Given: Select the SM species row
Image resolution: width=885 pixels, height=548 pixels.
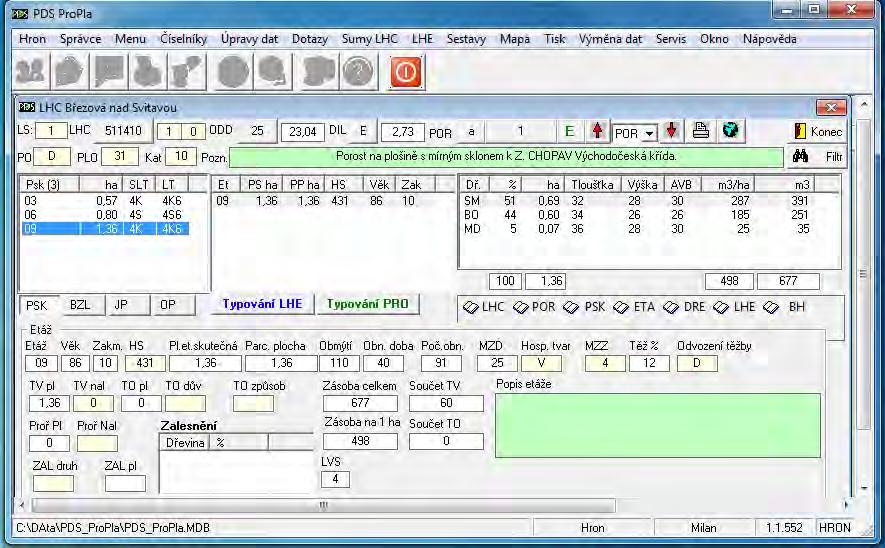Looking at the screenshot, I should (638, 201).
